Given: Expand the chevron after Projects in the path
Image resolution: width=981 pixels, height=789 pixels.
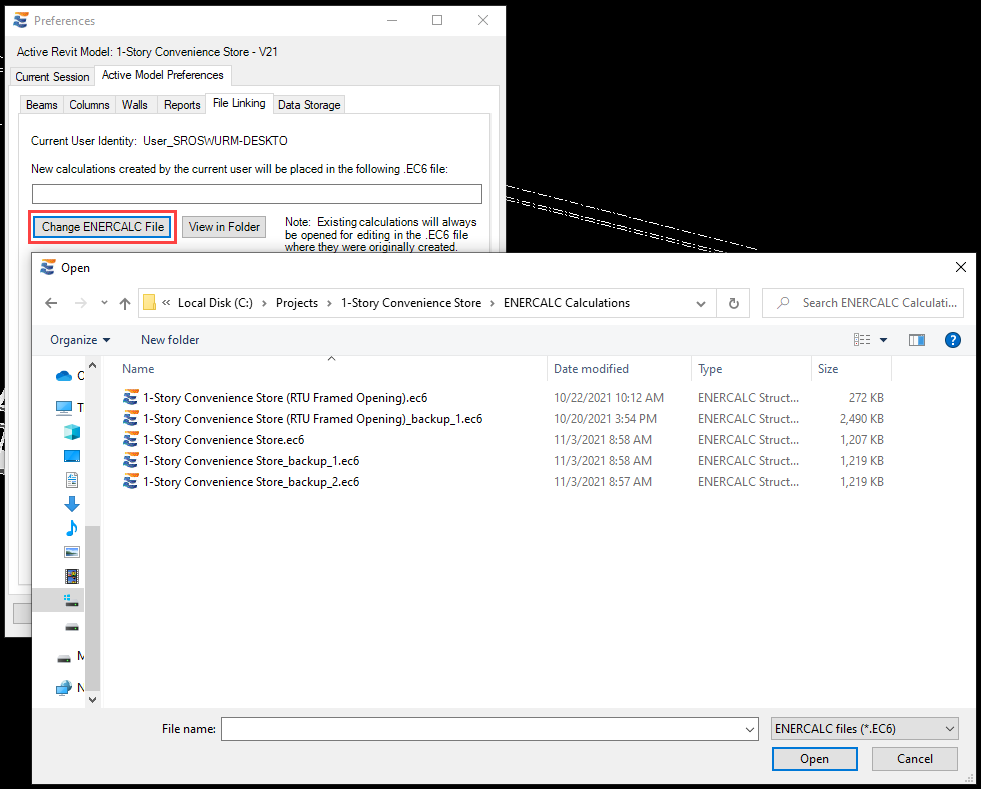Looking at the screenshot, I should click(329, 303).
